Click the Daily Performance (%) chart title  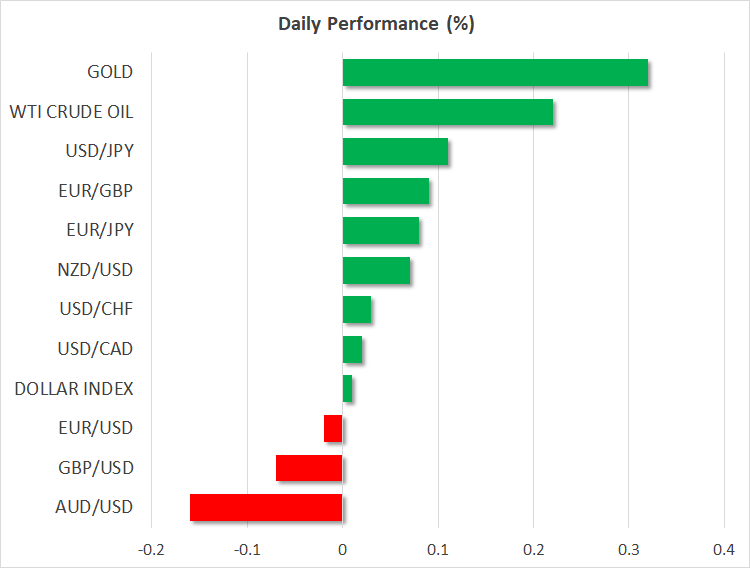(x=375, y=24)
